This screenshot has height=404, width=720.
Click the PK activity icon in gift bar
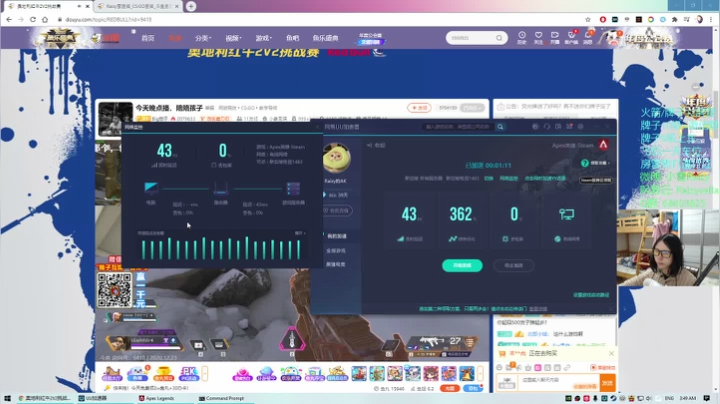(189, 374)
